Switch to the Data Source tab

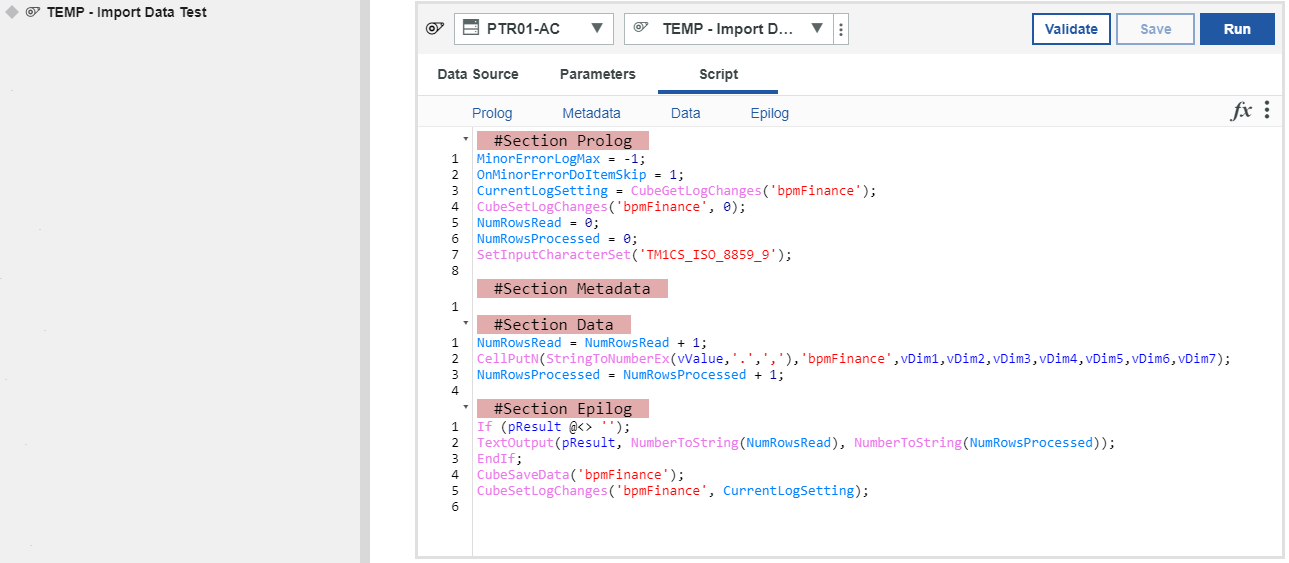478,74
